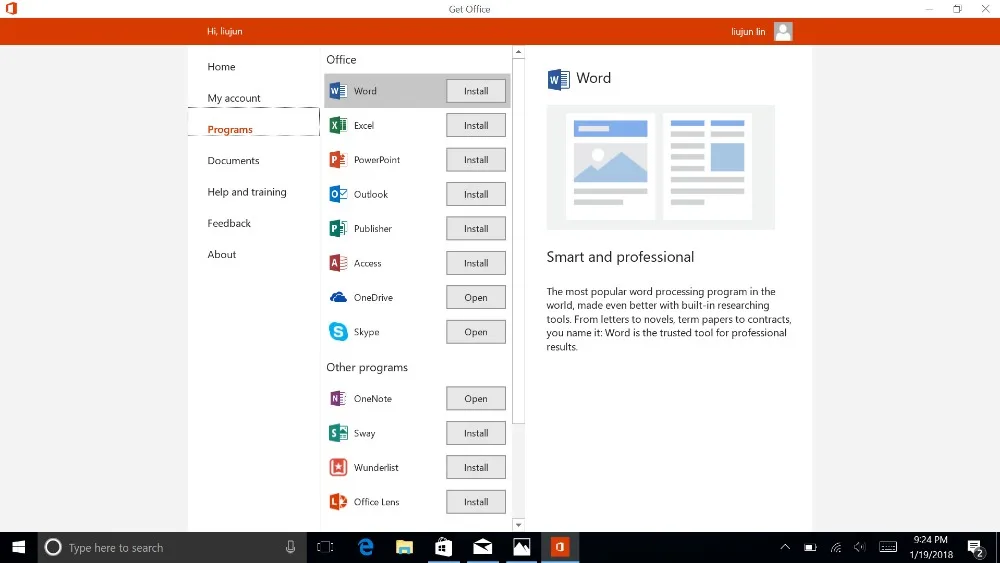Click the Excel app icon

click(x=338, y=125)
